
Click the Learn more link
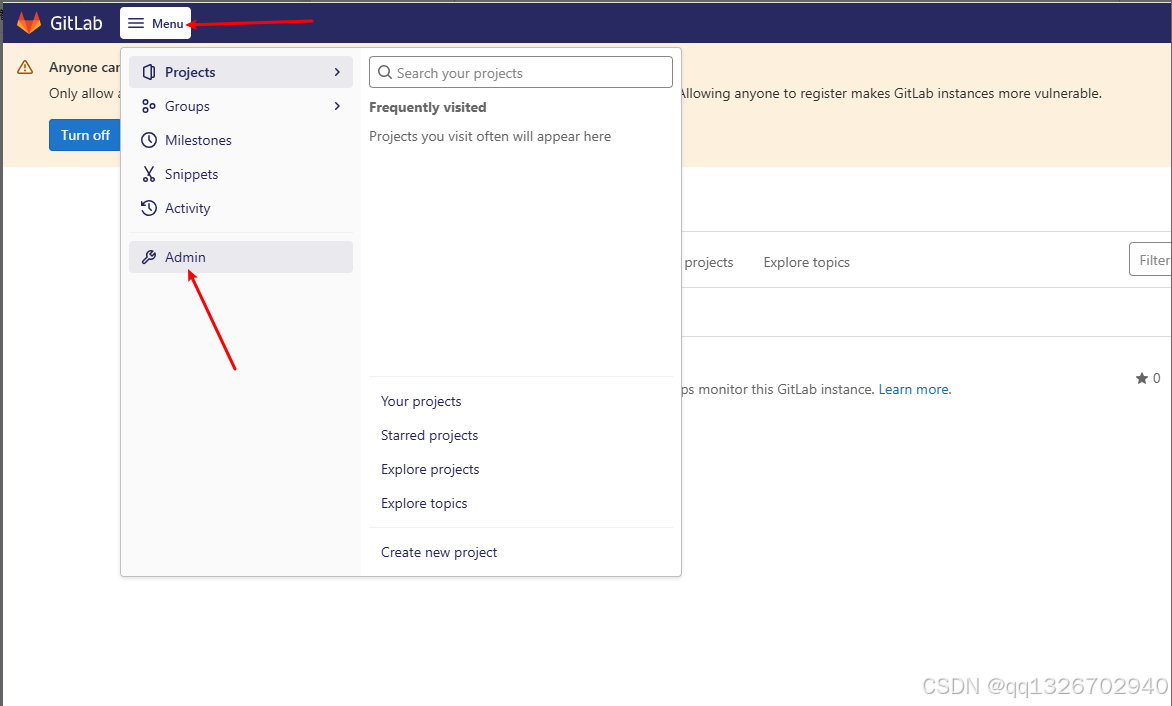click(914, 389)
